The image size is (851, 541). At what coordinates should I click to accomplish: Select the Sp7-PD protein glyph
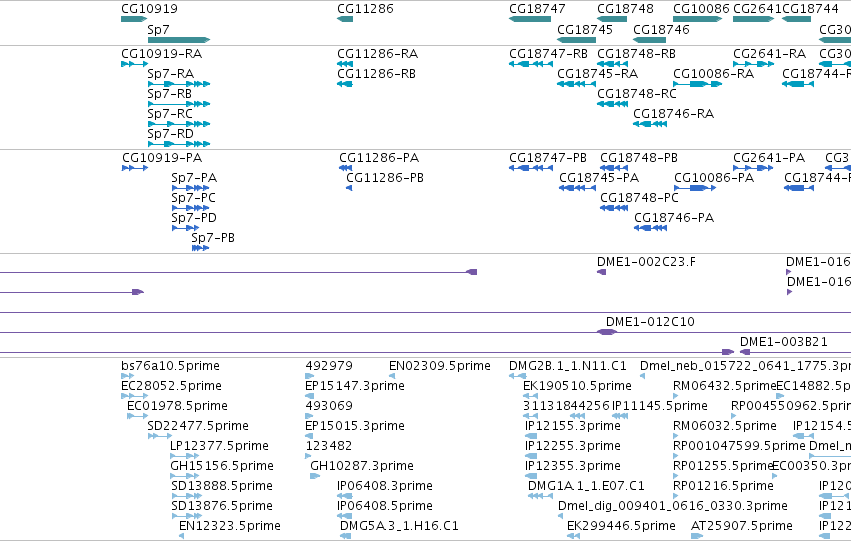185,228
